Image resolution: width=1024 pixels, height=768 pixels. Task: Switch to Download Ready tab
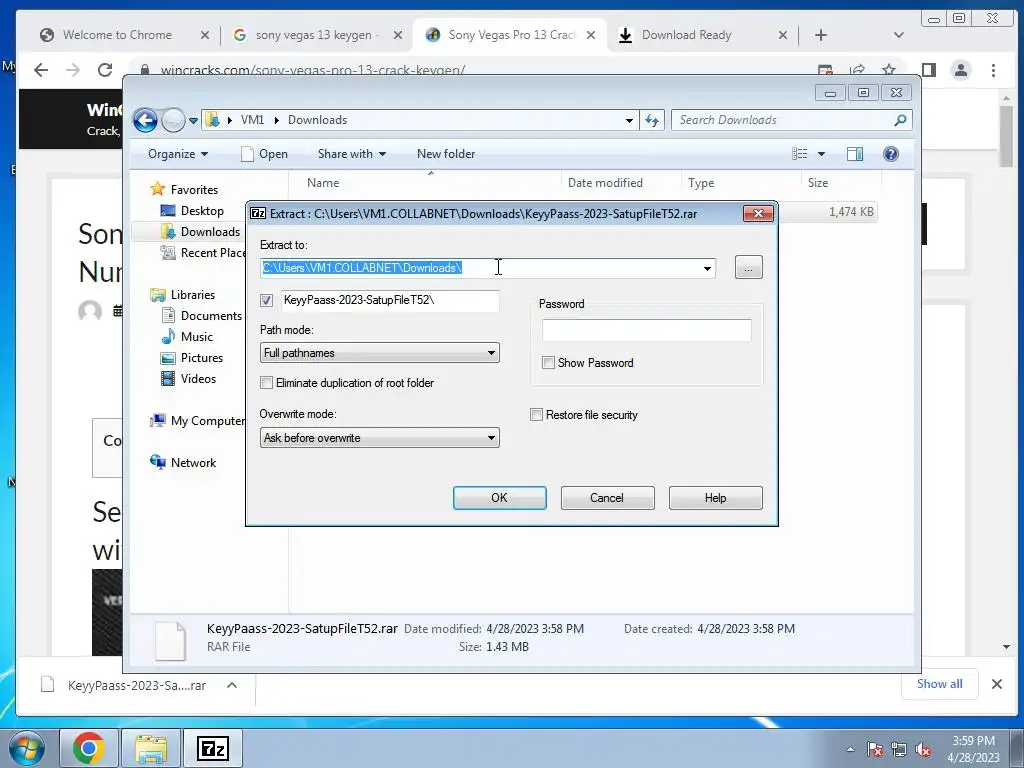686,35
